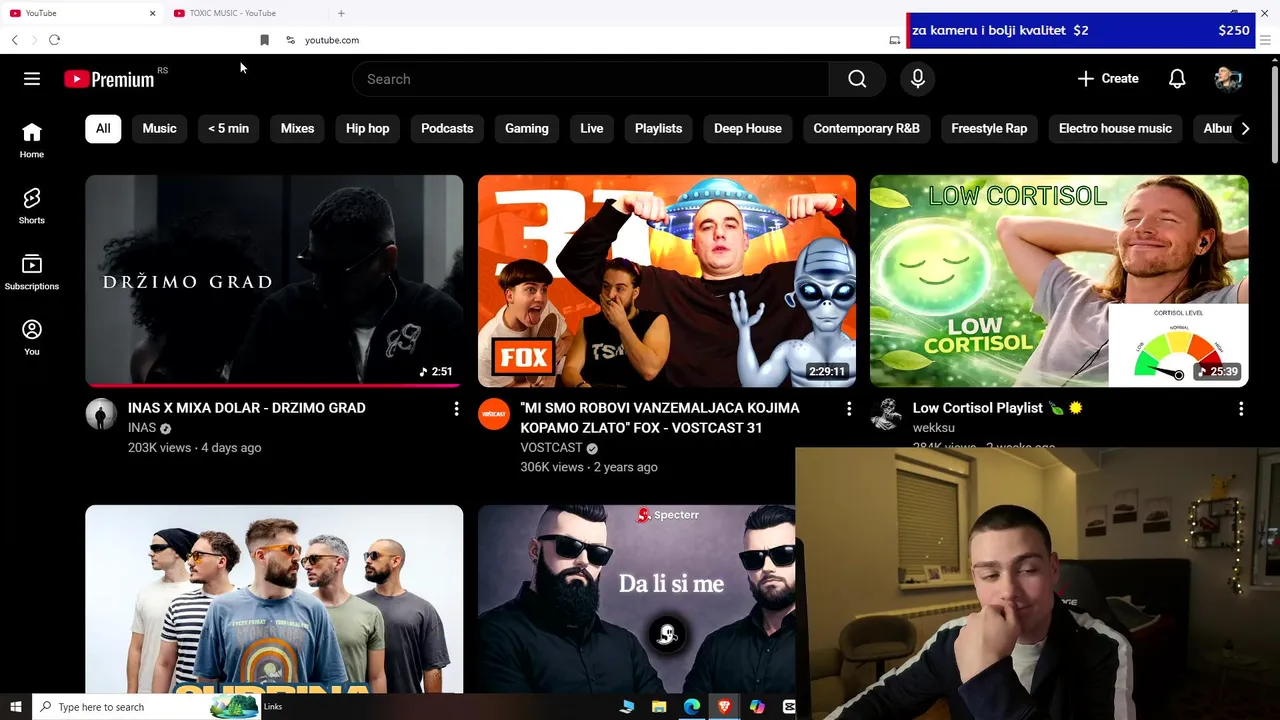Viewport: 1280px width, 720px height.
Task: Click the Create button
Action: pos(1108,79)
